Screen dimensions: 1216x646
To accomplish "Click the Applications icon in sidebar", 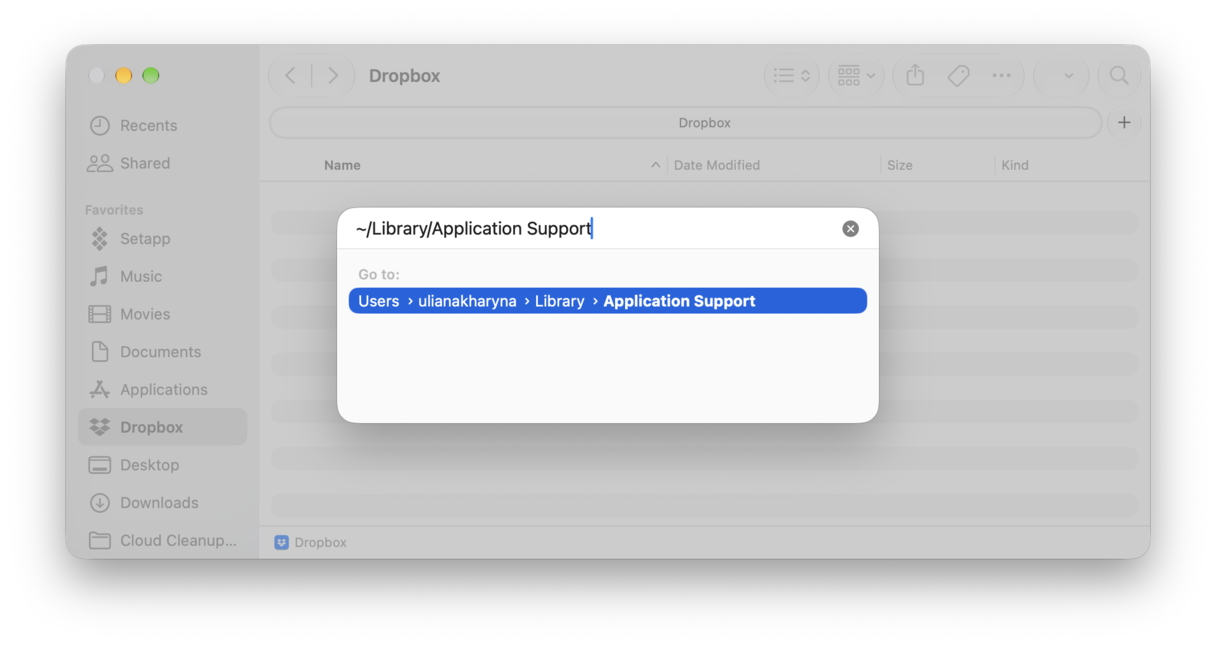I will (100, 390).
